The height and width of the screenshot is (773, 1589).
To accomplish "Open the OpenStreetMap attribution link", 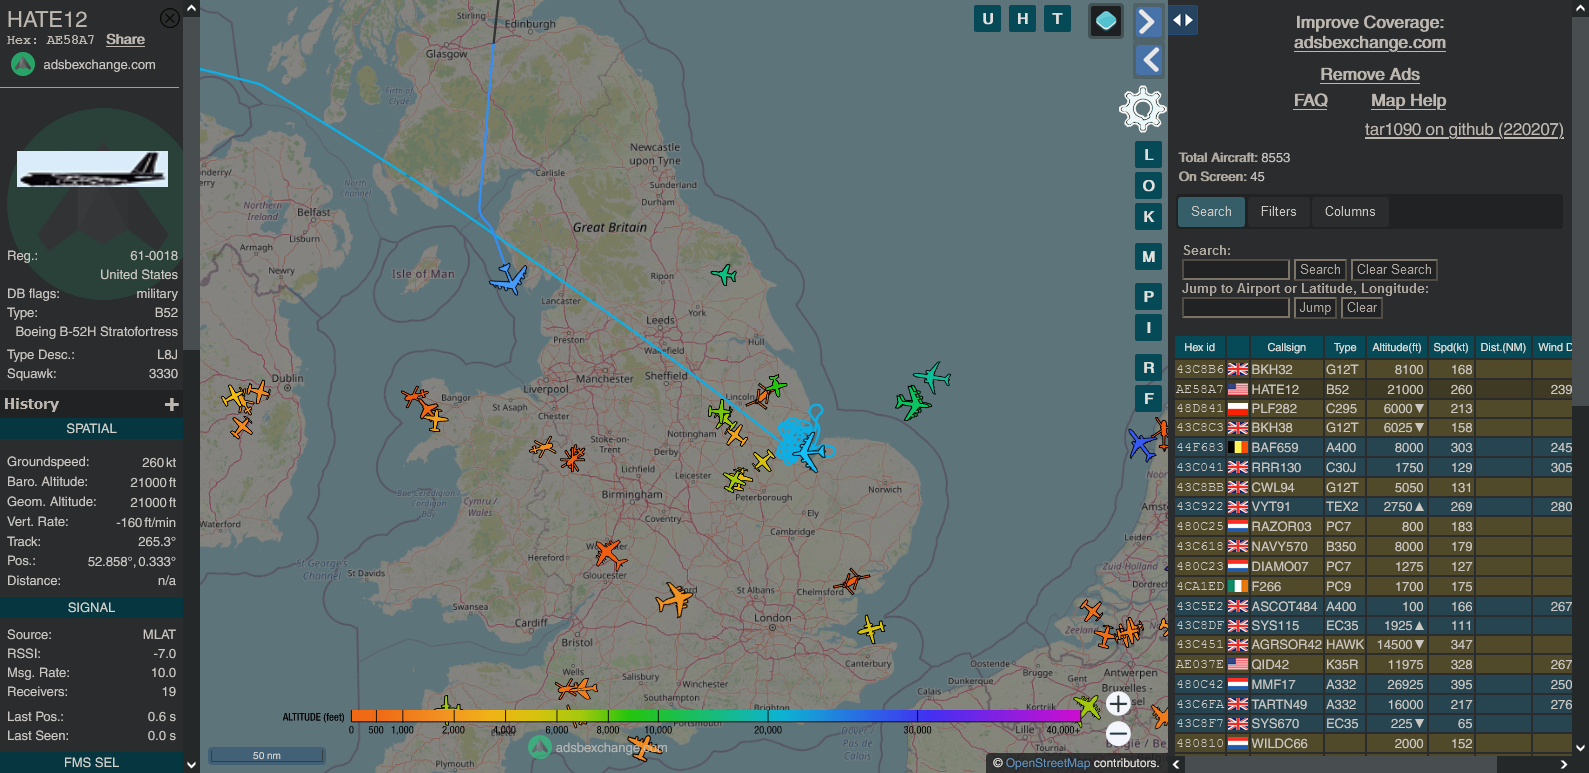I will [1047, 763].
